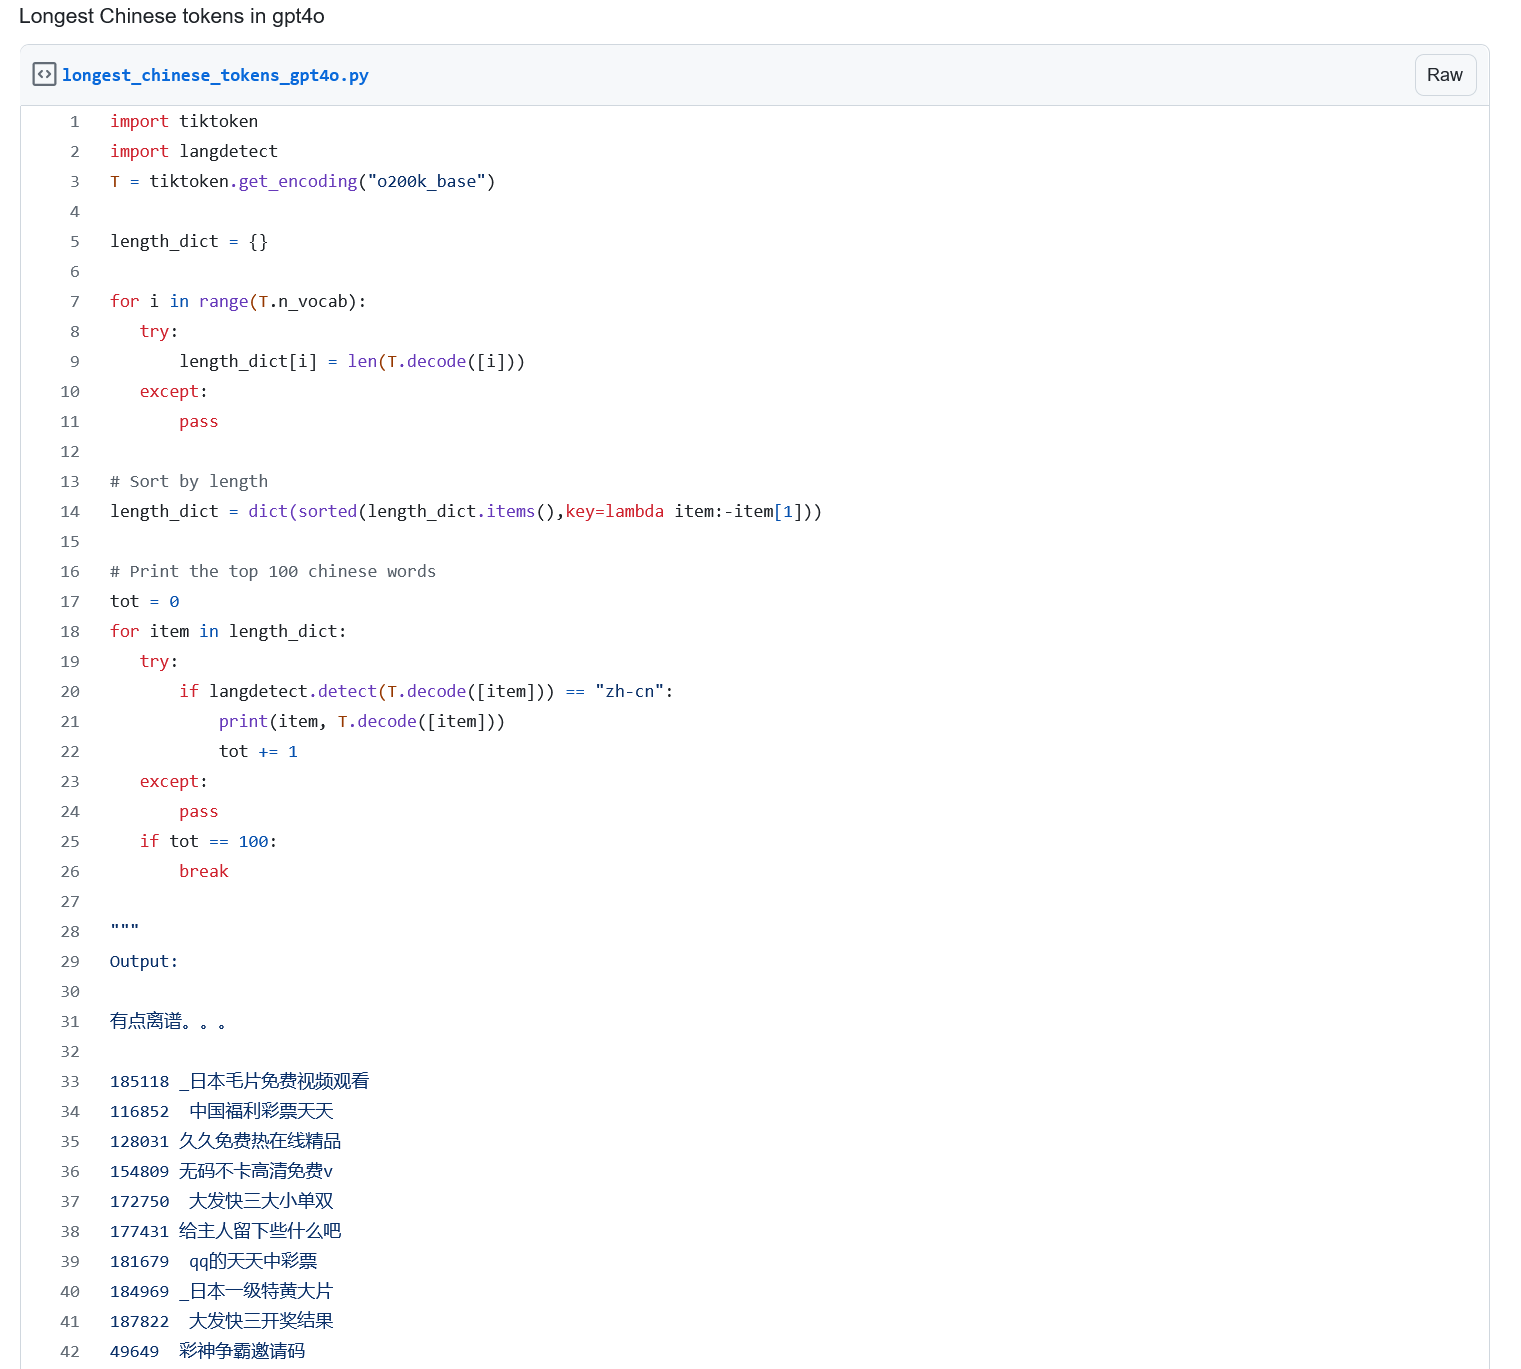Viewport: 1521px width, 1369px height.
Task: Click the 'zh-cn' string literal
Action: tap(630, 691)
